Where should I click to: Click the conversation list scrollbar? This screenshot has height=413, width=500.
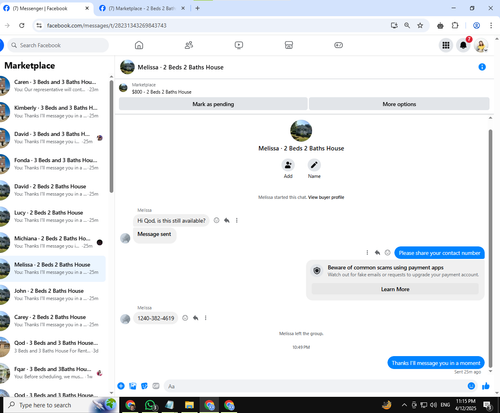tap(111, 136)
